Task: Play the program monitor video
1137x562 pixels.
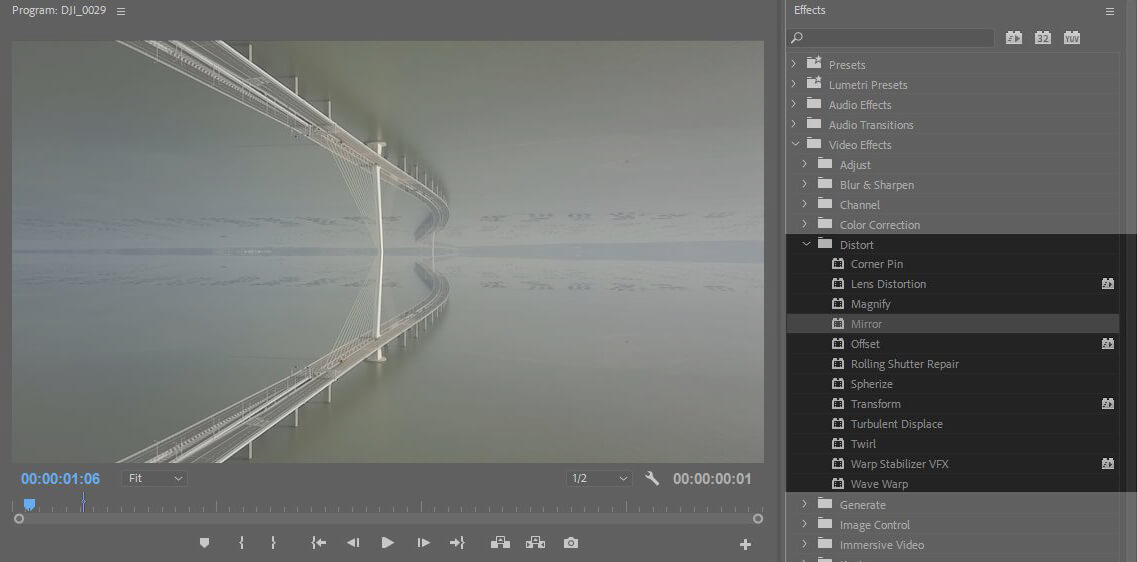Action: coord(388,542)
